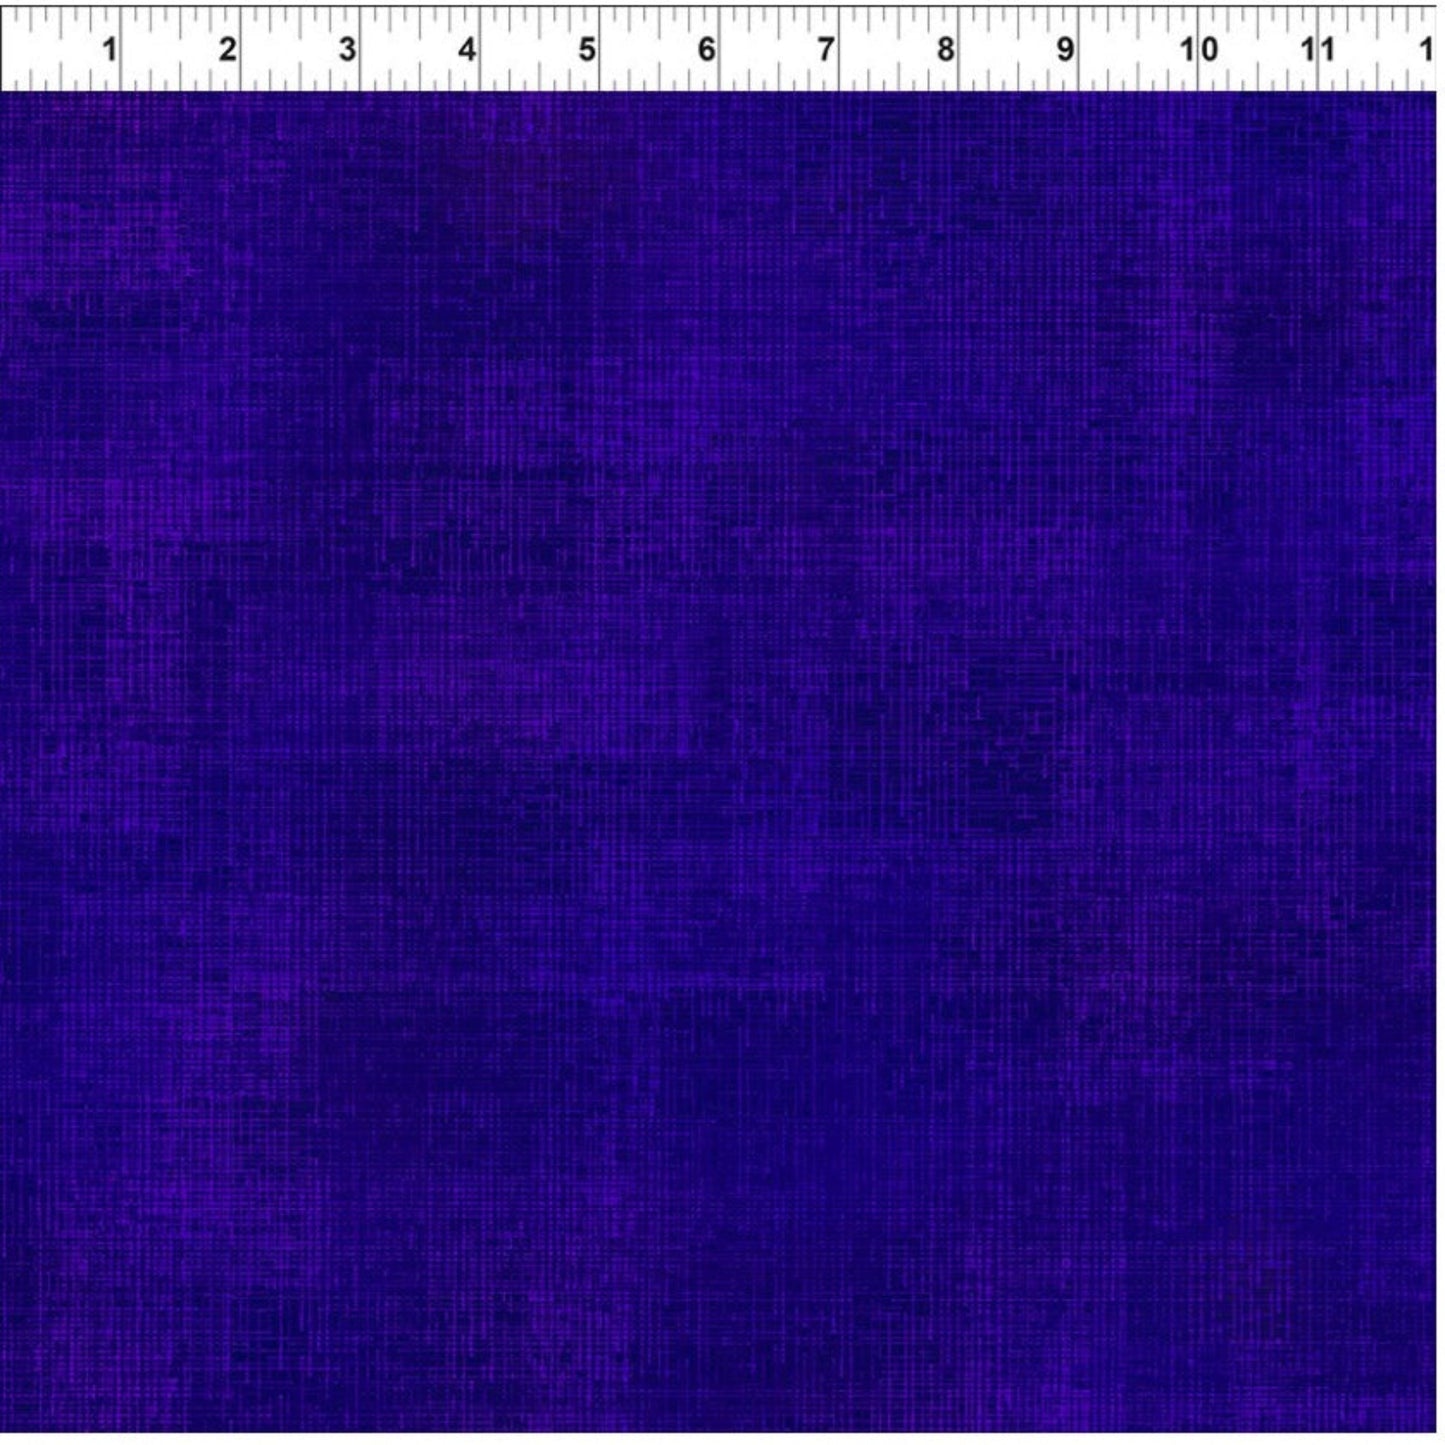Image resolution: width=1445 pixels, height=1445 pixels.
Task: Click the ruler's number 3 label
Action: click(x=347, y=49)
